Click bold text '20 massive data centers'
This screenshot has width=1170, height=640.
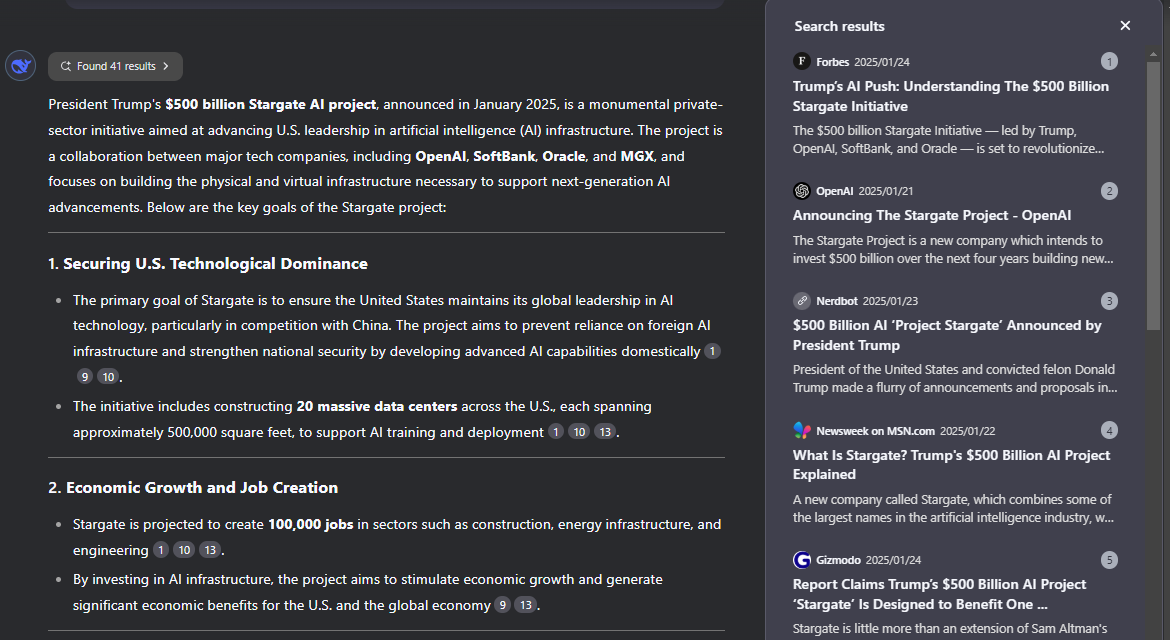click(x=377, y=407)
